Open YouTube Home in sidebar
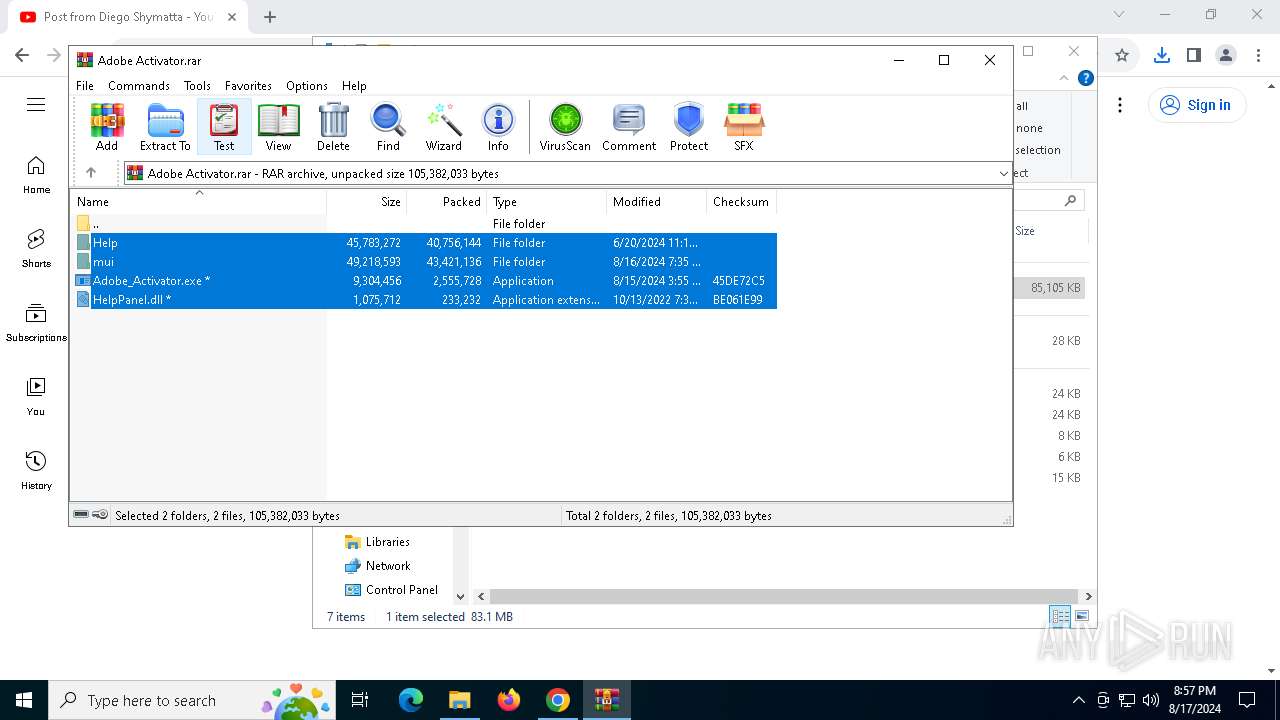The width and height of the screenshot is (1280, 720). 36,175
